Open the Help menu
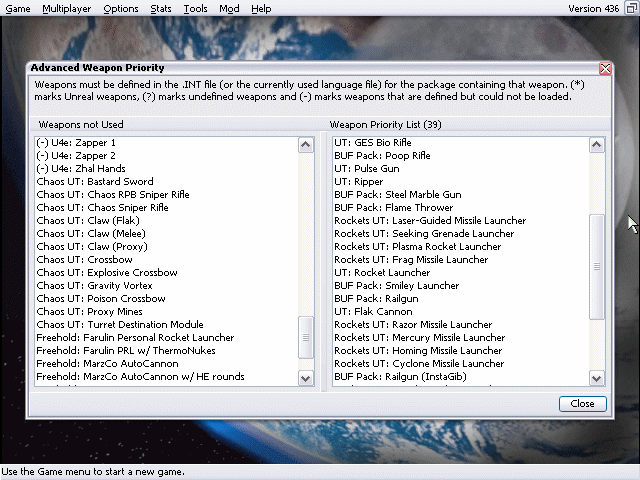The height and width of the screenshot is (480, 640). click(x=261, y=9)
